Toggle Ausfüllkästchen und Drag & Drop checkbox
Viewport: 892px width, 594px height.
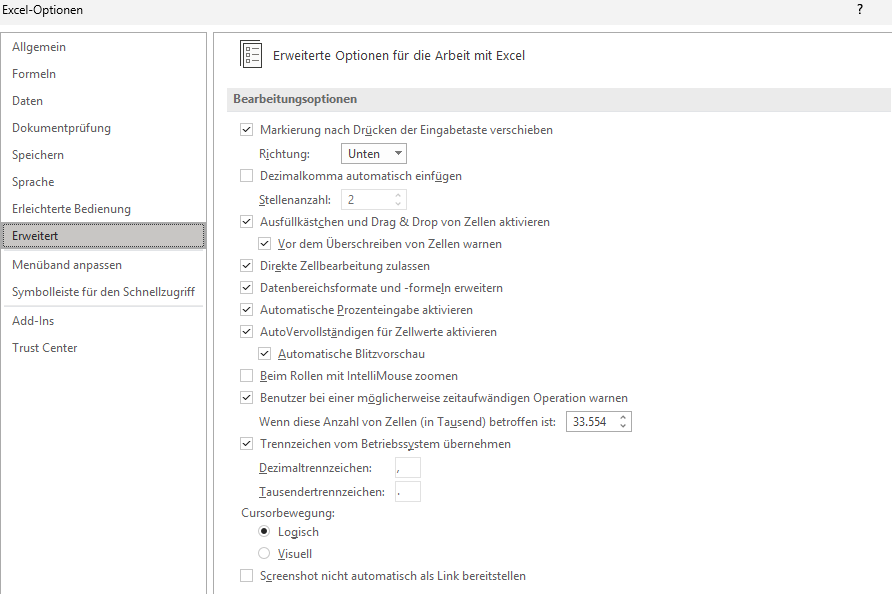pos(246,222)
